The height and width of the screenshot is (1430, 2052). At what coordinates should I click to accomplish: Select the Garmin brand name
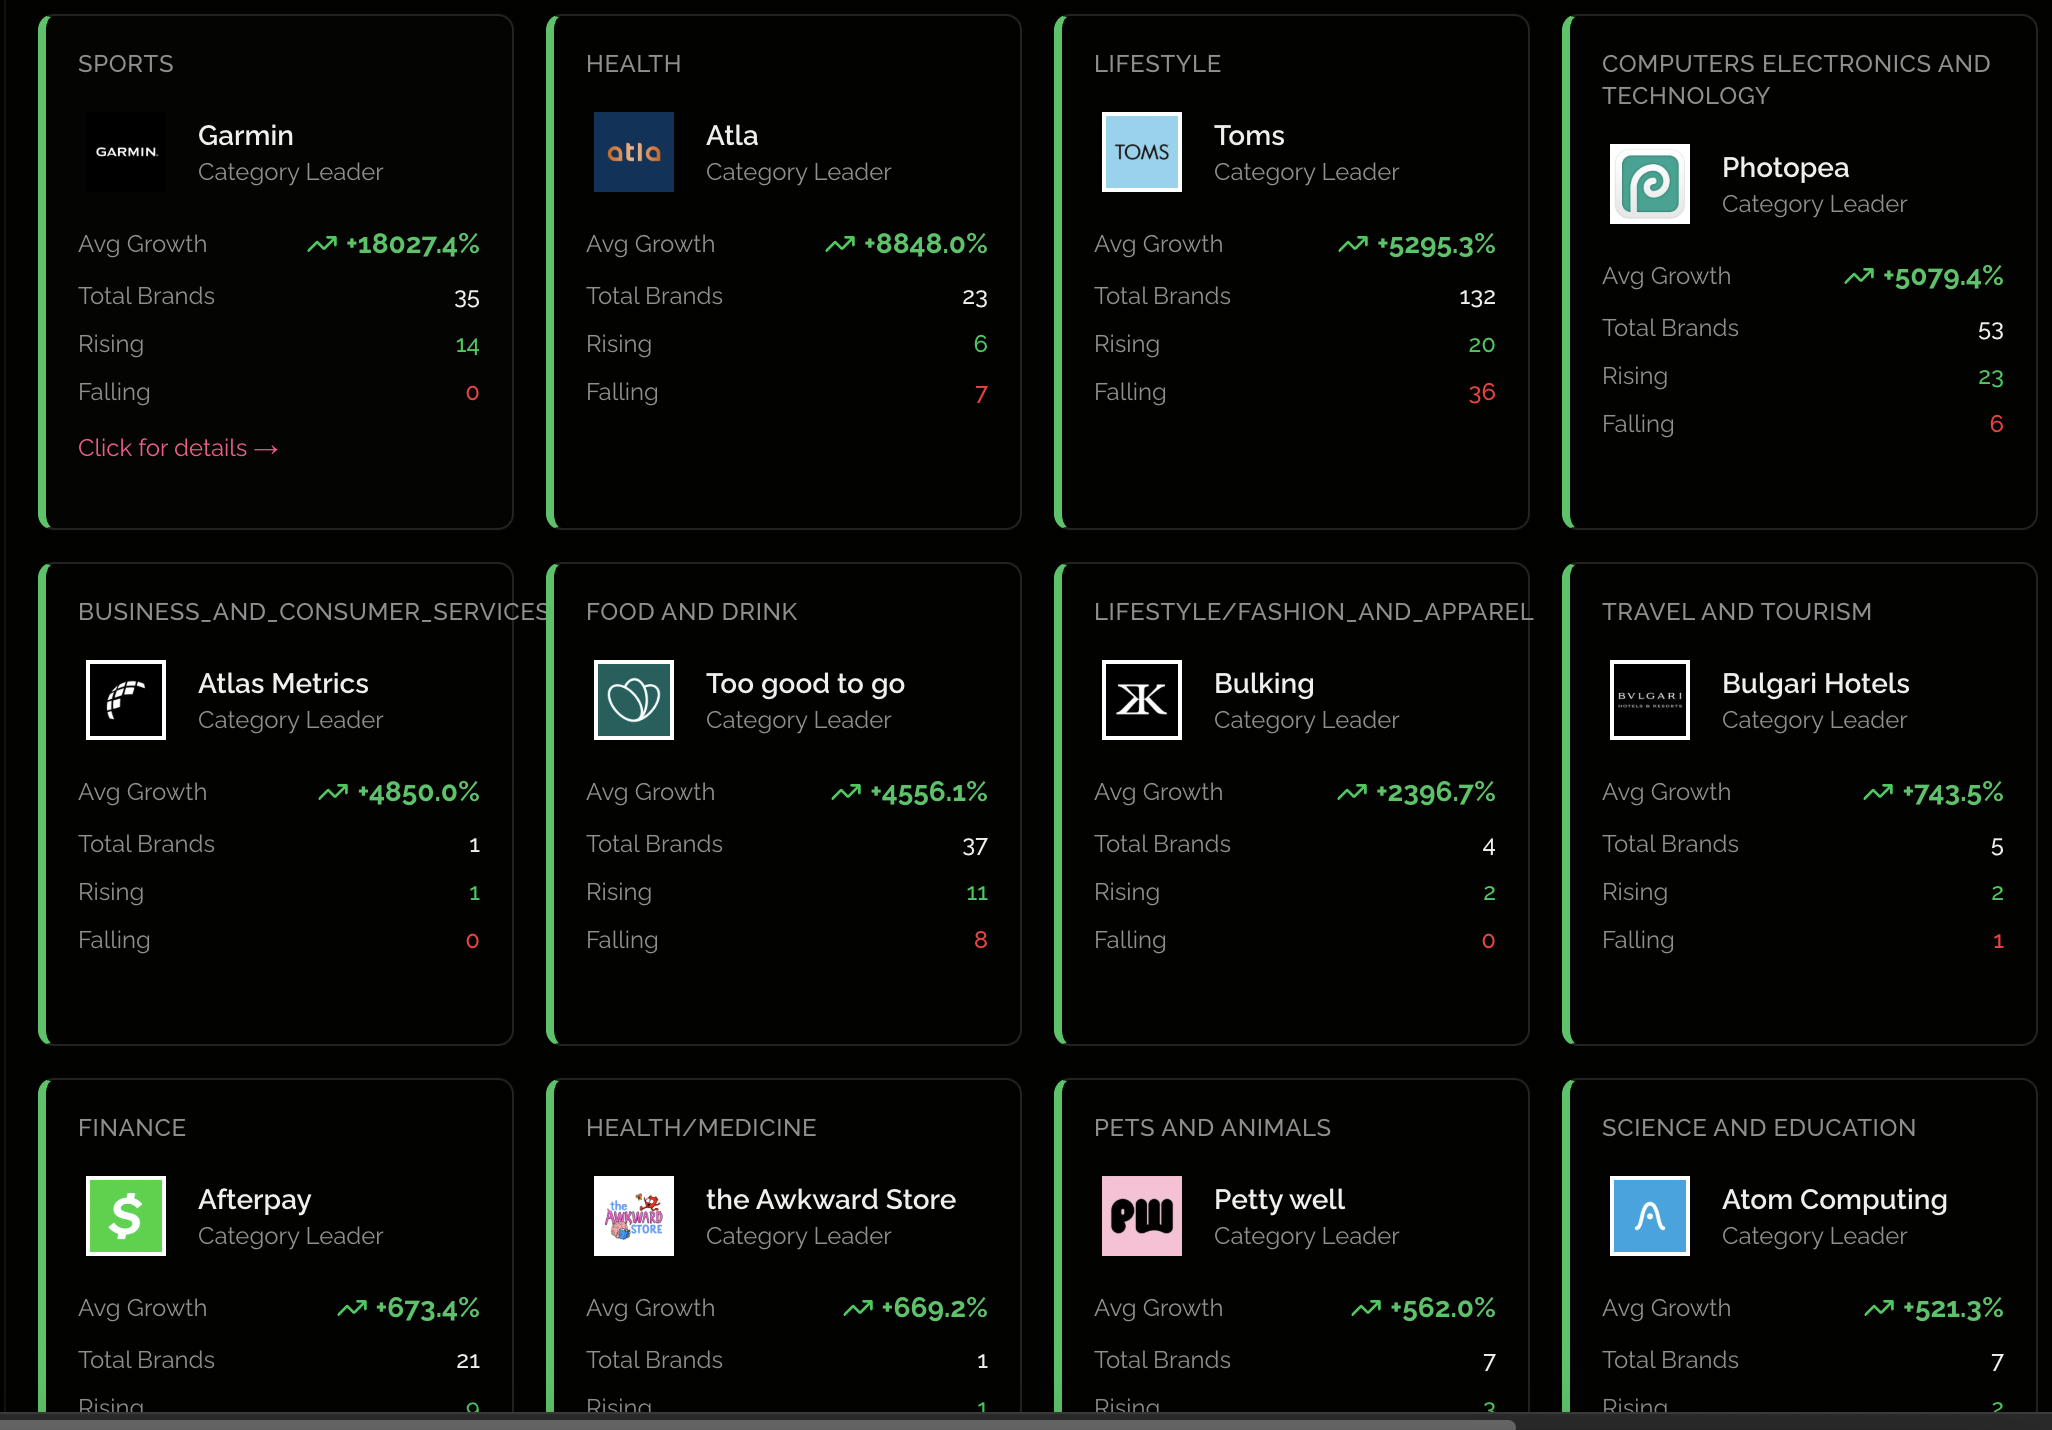pos(246,136)
